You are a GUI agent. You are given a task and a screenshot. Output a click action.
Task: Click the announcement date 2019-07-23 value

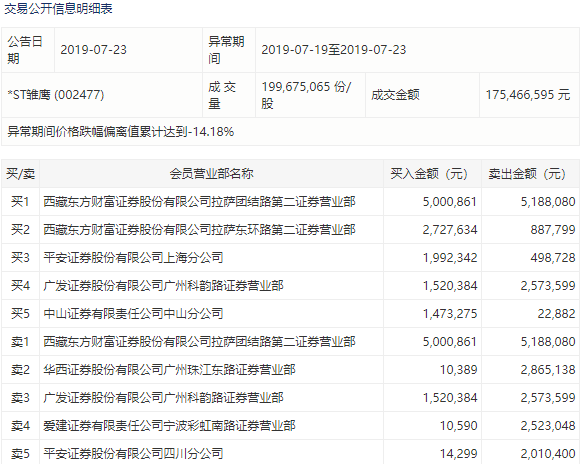click(x=93, y=50)
